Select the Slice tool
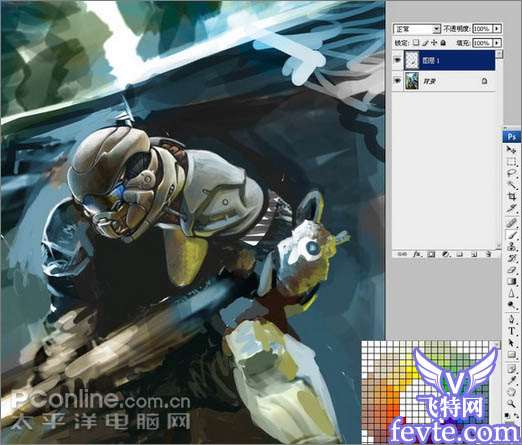Image resolution: width=522 pixels, height=445 pixels. pyautogui.click(x=511, y=209)
